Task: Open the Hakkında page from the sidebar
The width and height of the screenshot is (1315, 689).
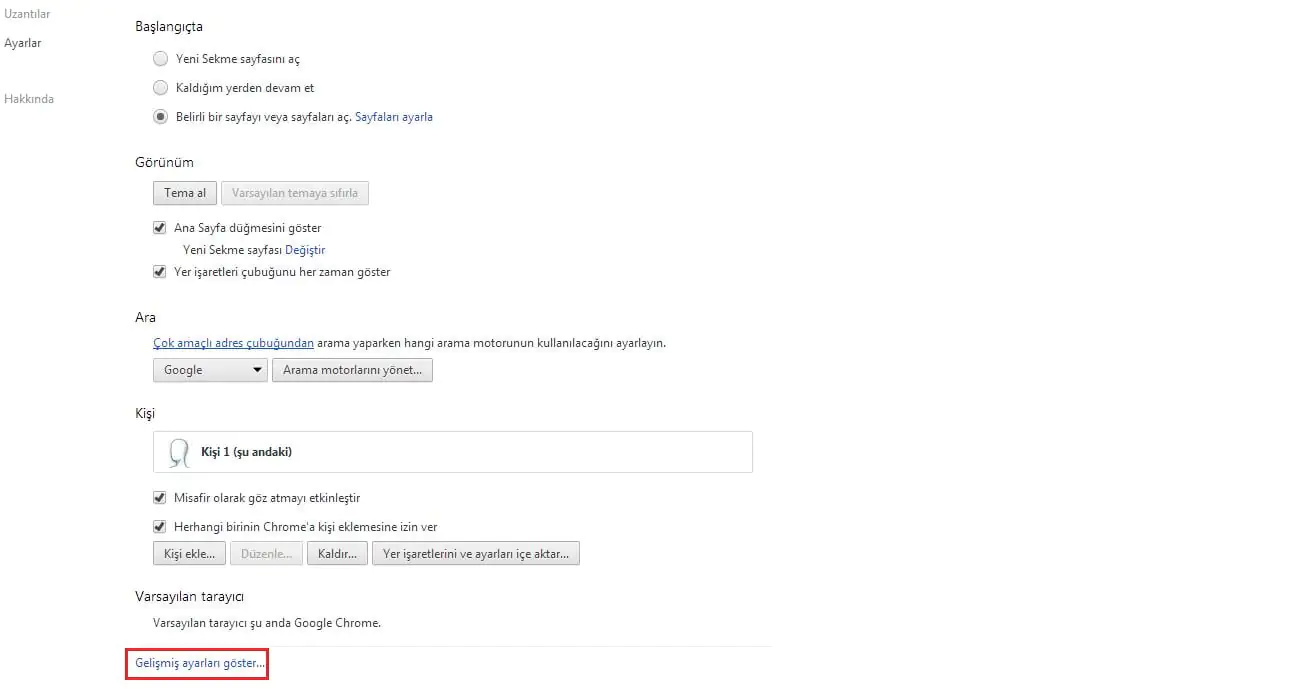Action: click(29, 98)
